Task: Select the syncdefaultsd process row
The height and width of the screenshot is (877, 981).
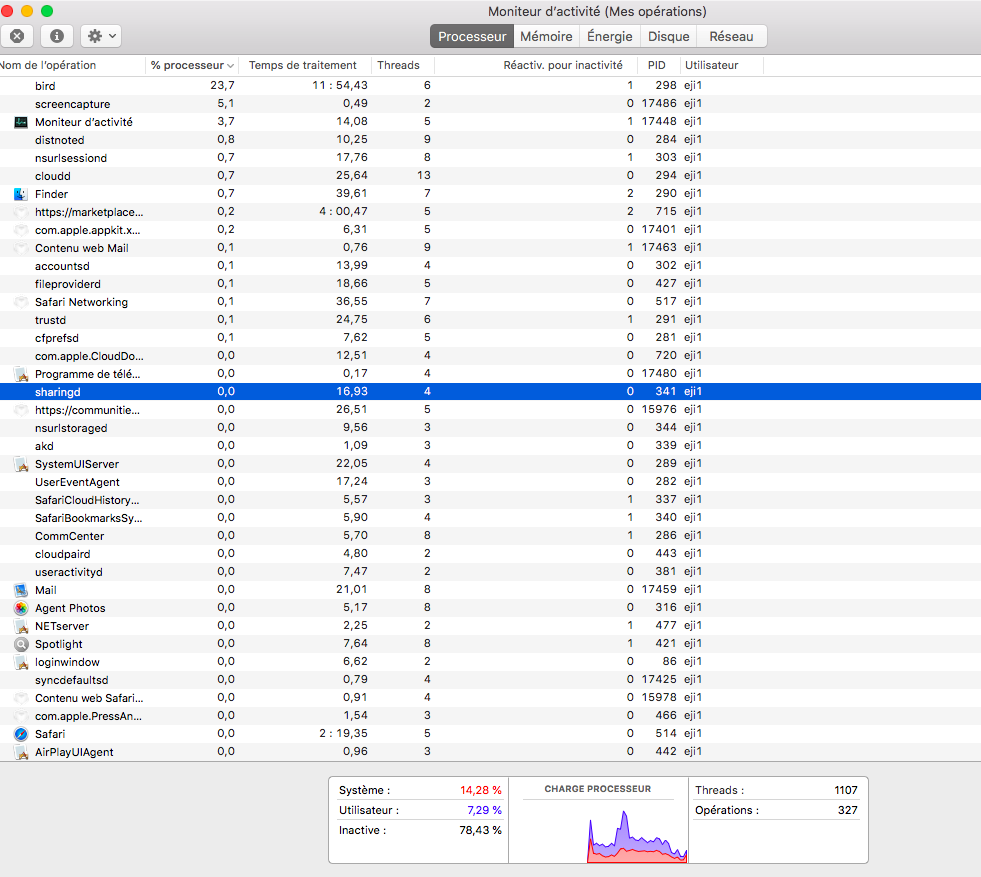Action: point(490,680)
